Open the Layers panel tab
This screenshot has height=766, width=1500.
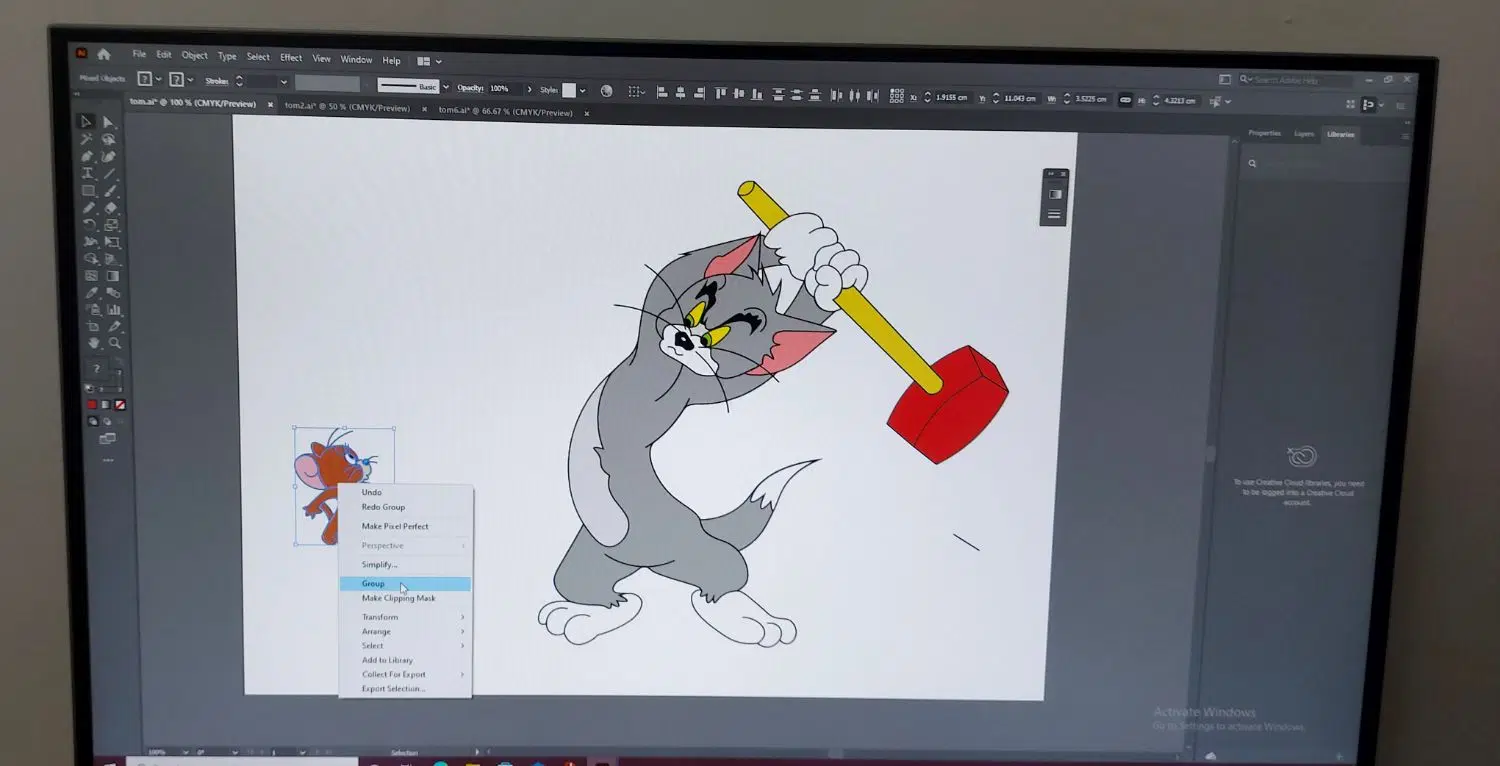pyautogui.click(x=1304, y=133)
